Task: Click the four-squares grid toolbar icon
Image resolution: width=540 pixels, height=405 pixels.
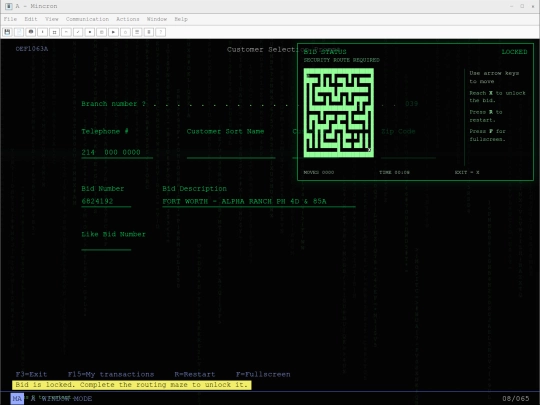Action: click(54, 32)
